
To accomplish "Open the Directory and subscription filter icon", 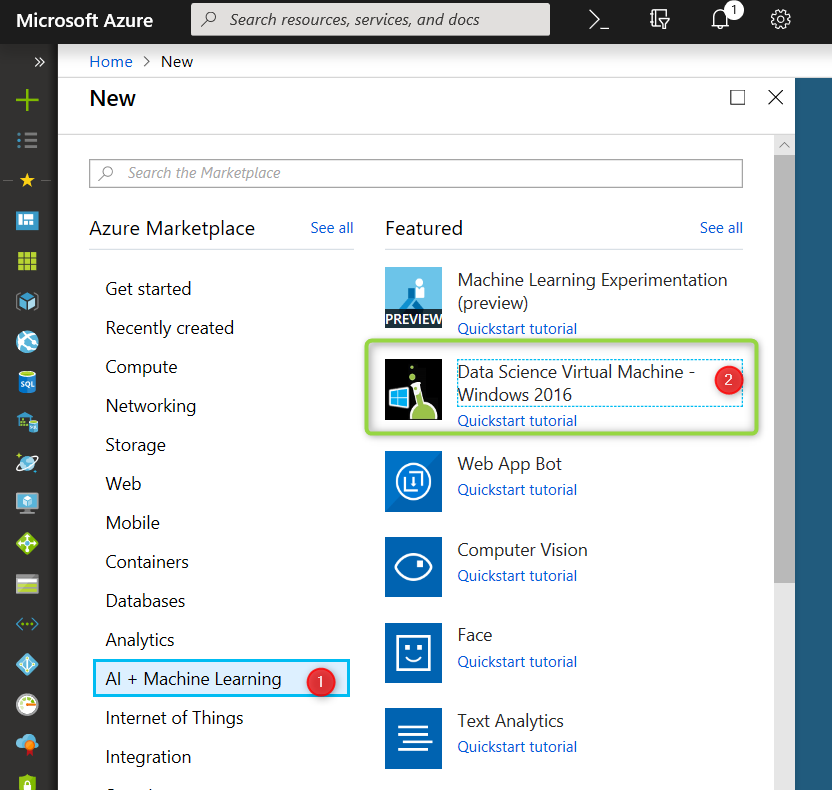I will coord(659,19).
